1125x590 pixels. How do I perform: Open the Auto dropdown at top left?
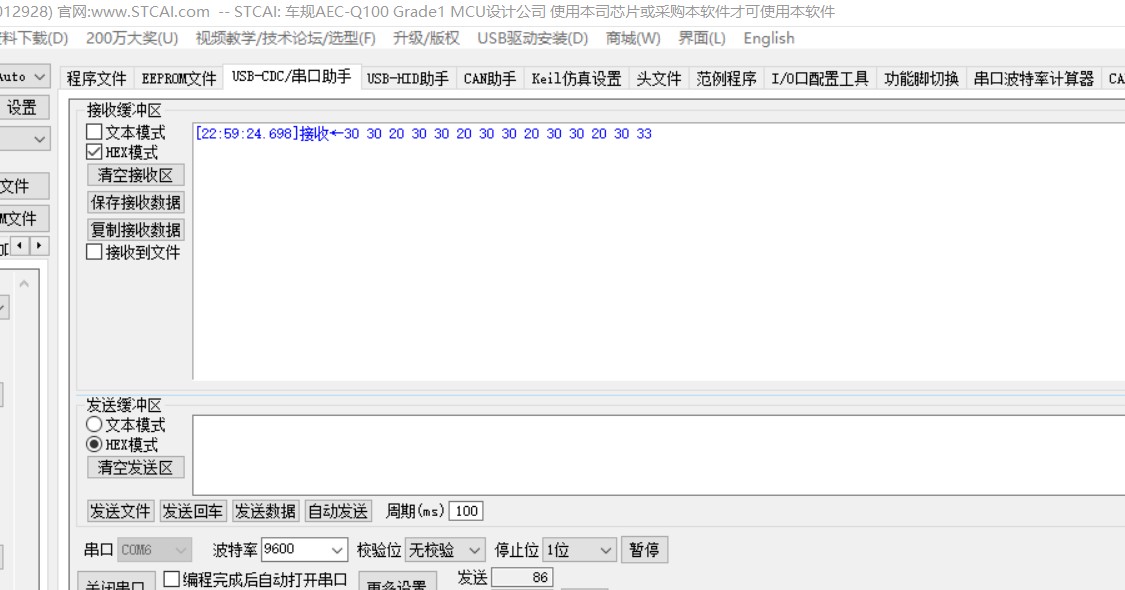24,76
